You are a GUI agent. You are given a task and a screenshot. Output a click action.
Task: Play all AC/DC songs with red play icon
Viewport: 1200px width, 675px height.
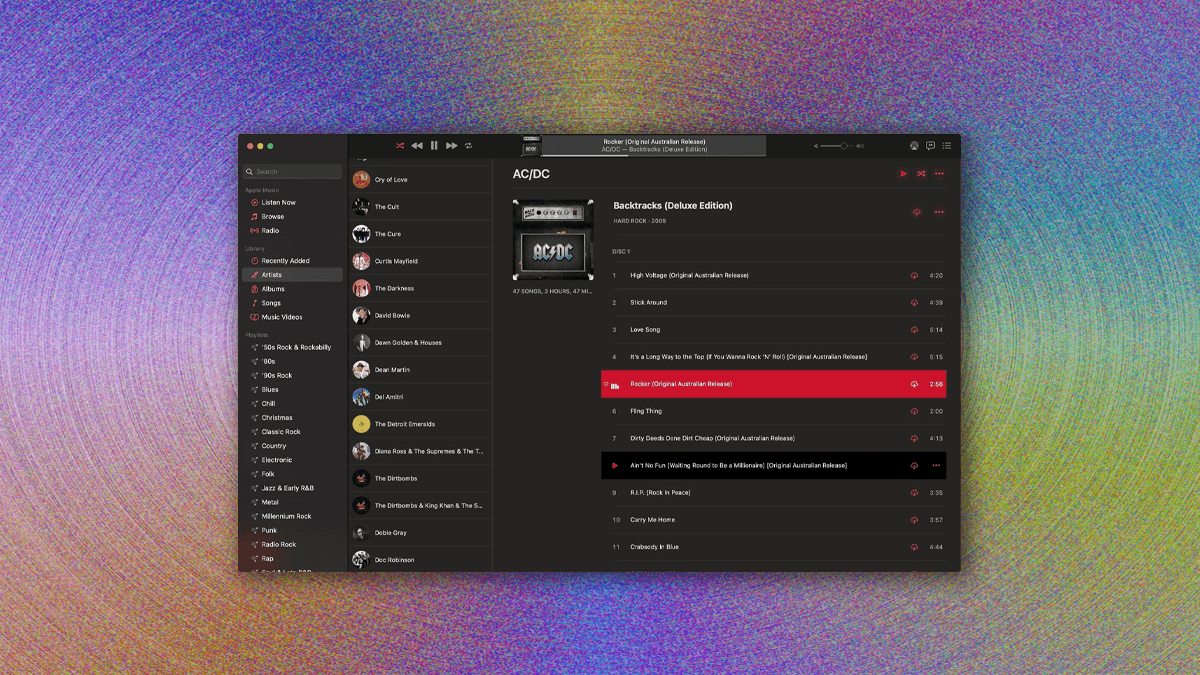click(903, 174)
